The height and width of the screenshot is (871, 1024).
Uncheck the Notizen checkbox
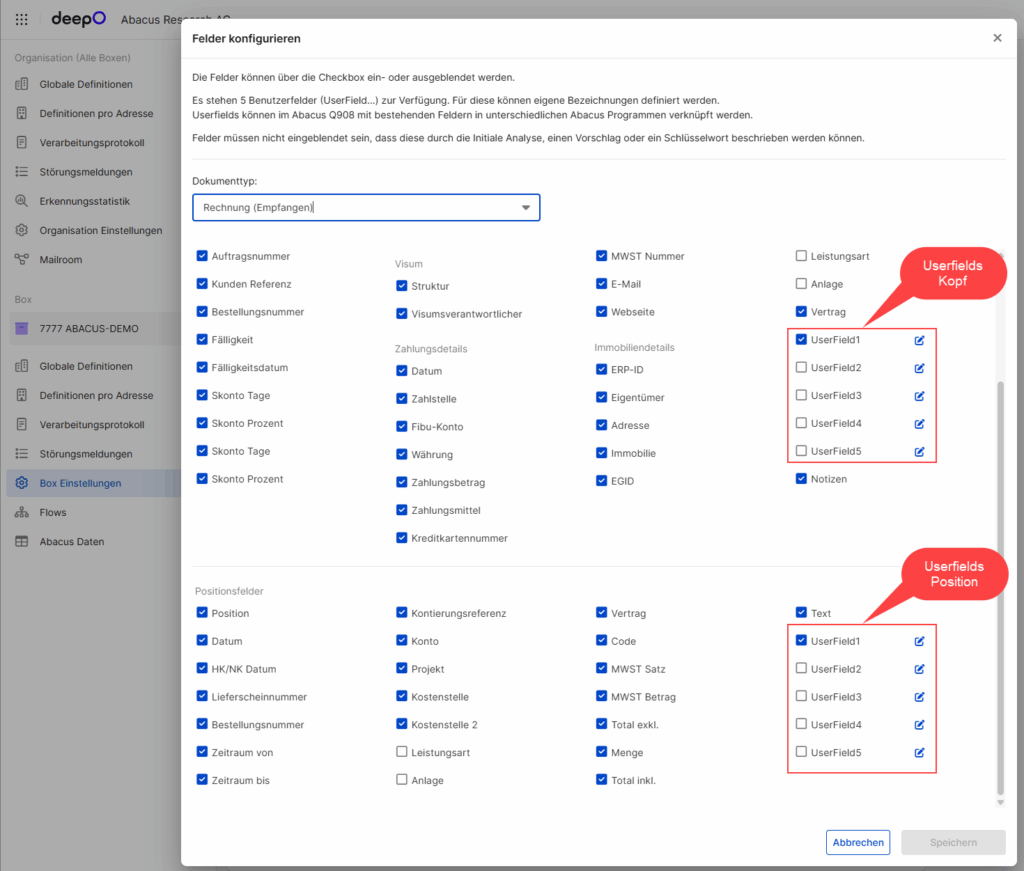point(801,478)
